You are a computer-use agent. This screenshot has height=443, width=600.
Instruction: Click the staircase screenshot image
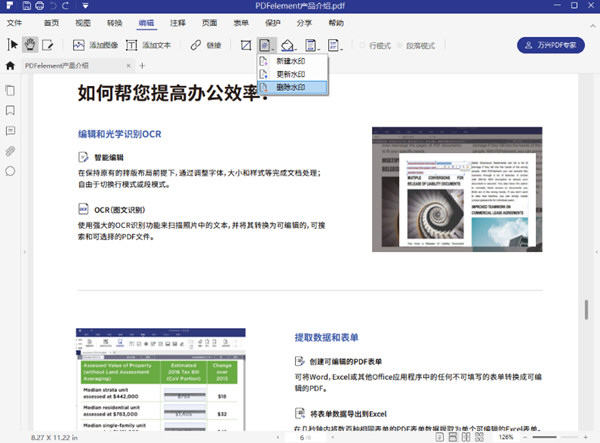click(x=457, y=189)
